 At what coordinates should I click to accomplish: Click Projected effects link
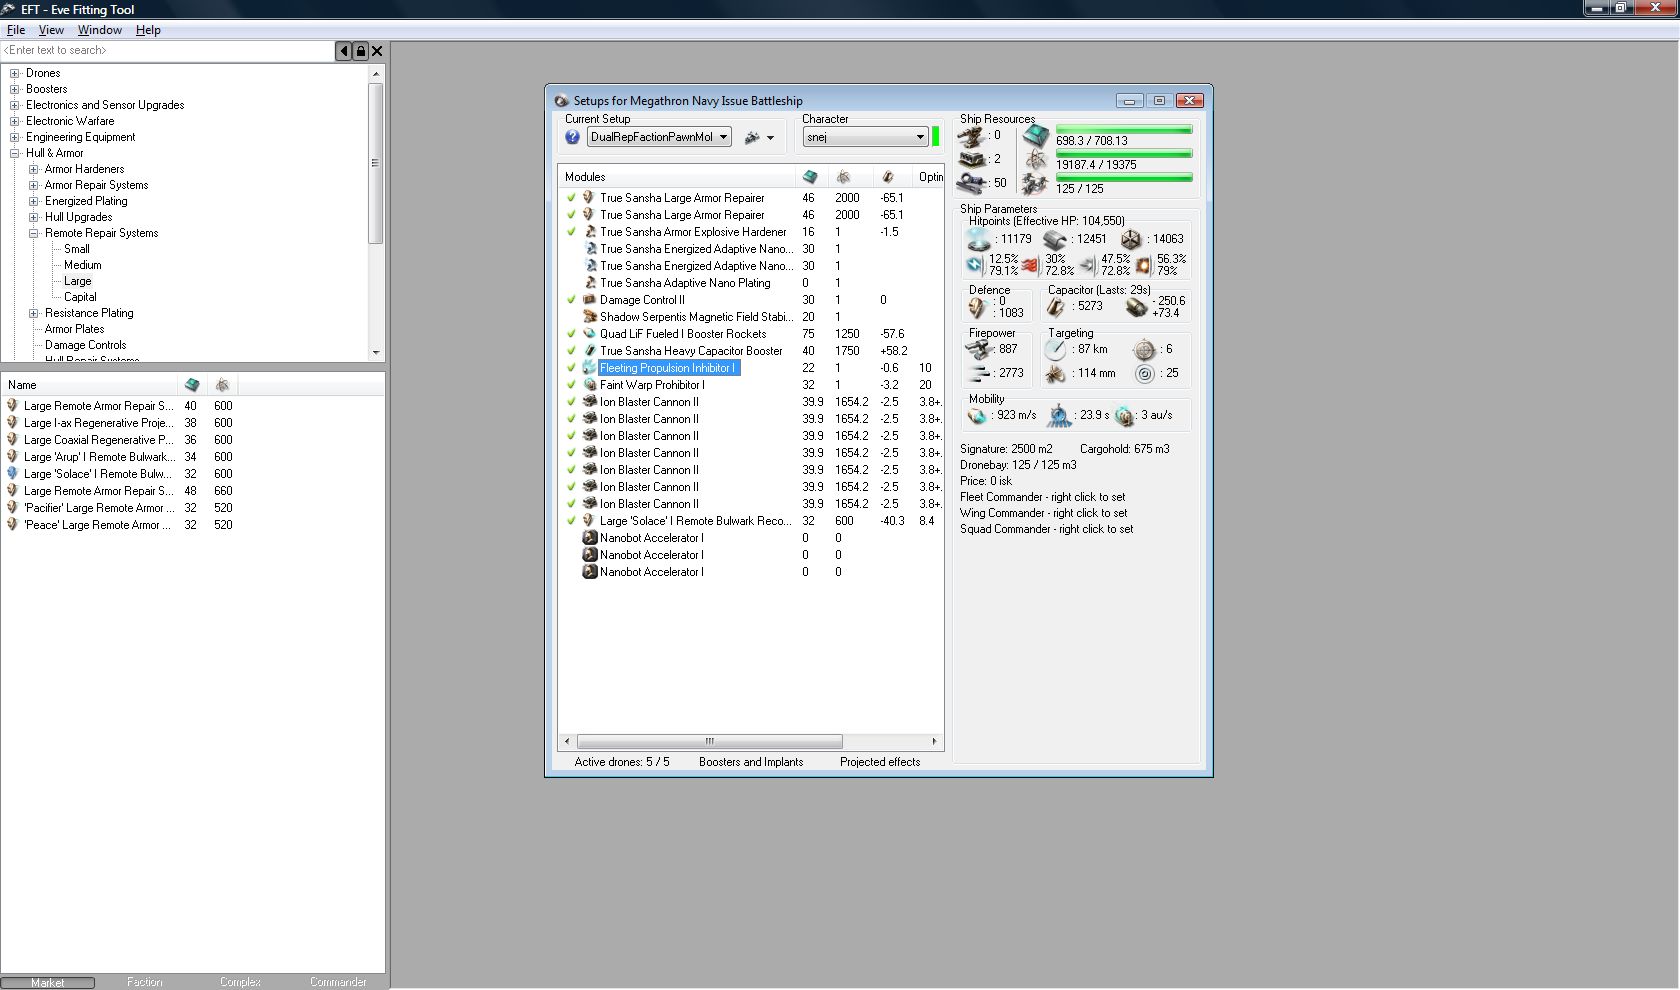[x=880, y=762]
